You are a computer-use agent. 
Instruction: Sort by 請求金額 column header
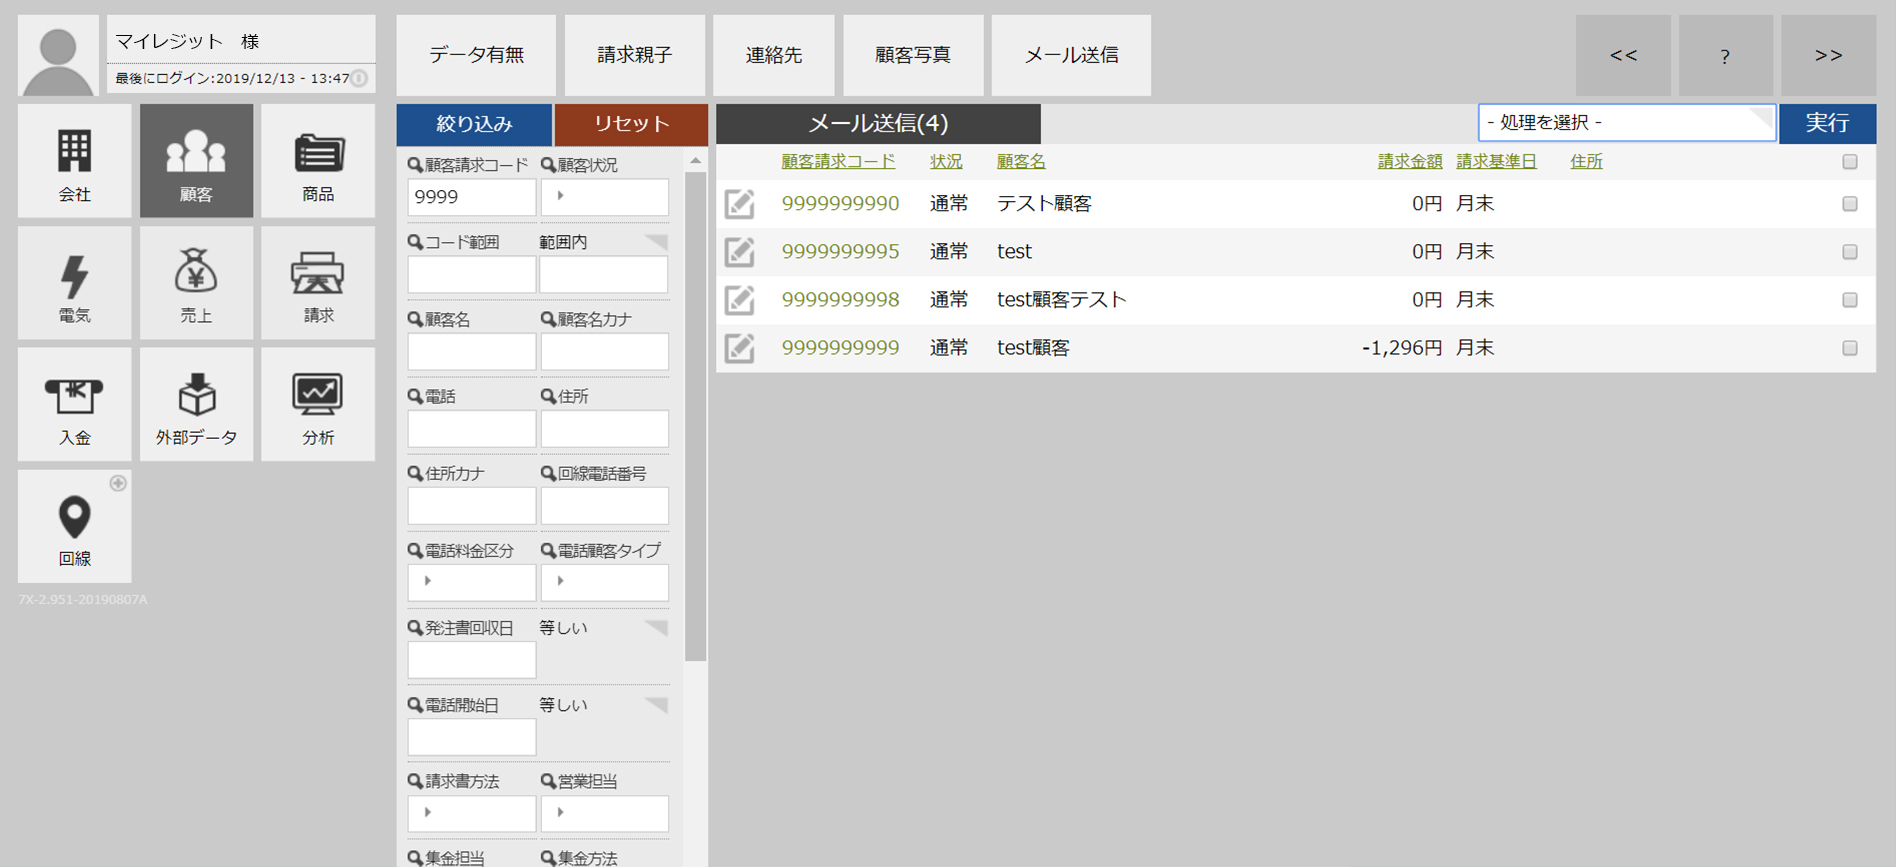pyautogui.click(x=1410, y=161)
